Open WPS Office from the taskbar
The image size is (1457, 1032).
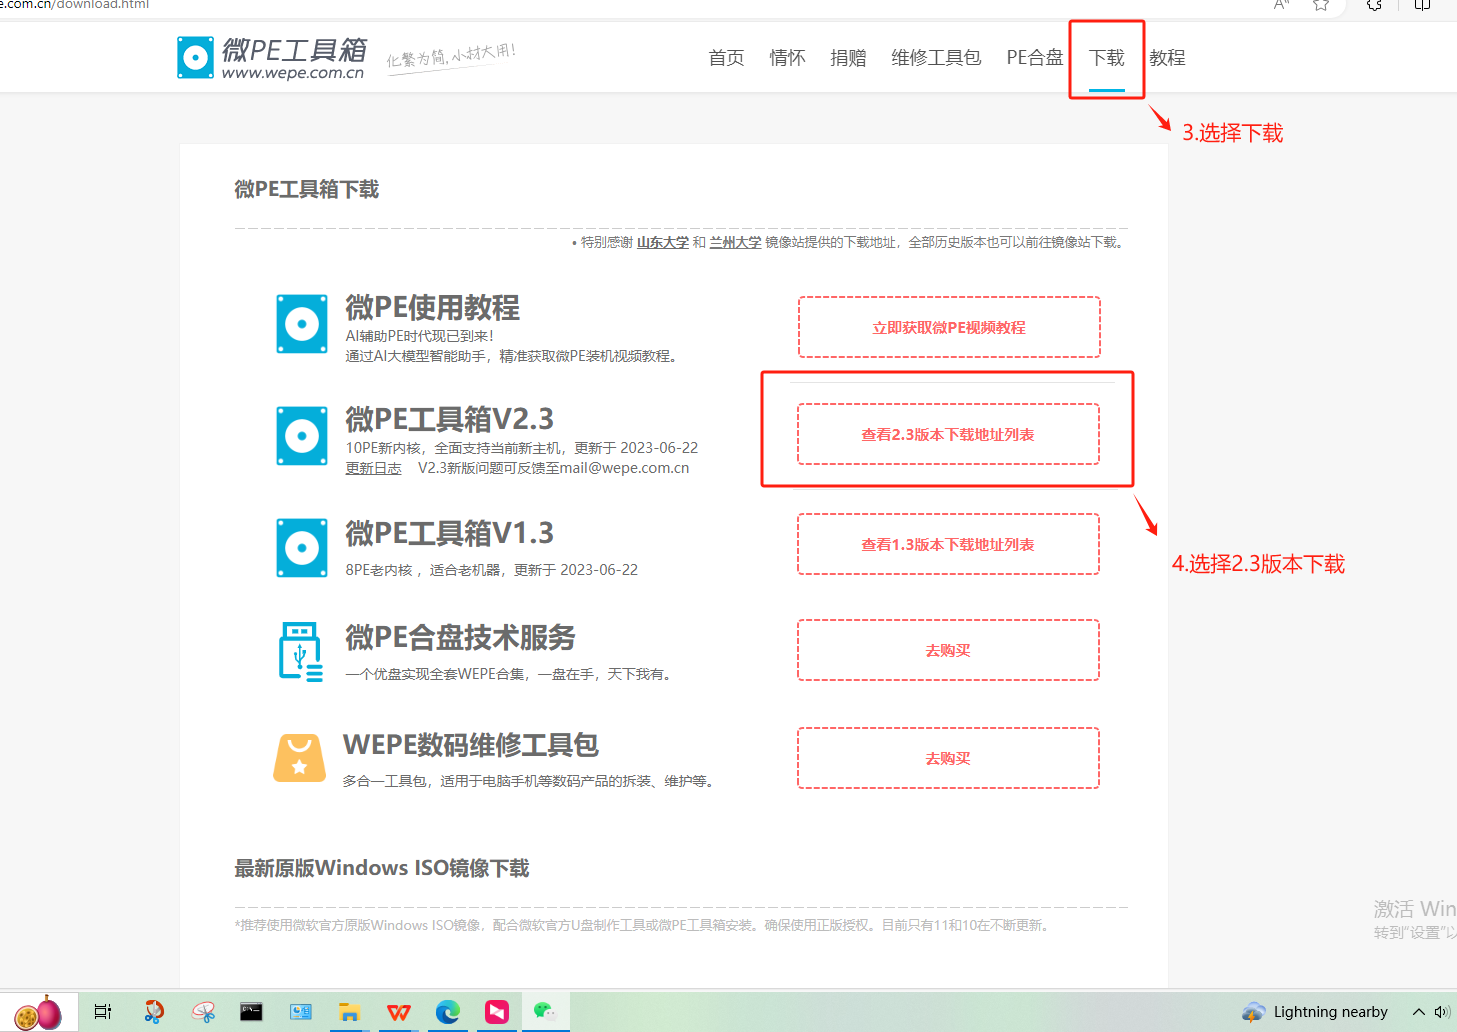coord(398,1012)
